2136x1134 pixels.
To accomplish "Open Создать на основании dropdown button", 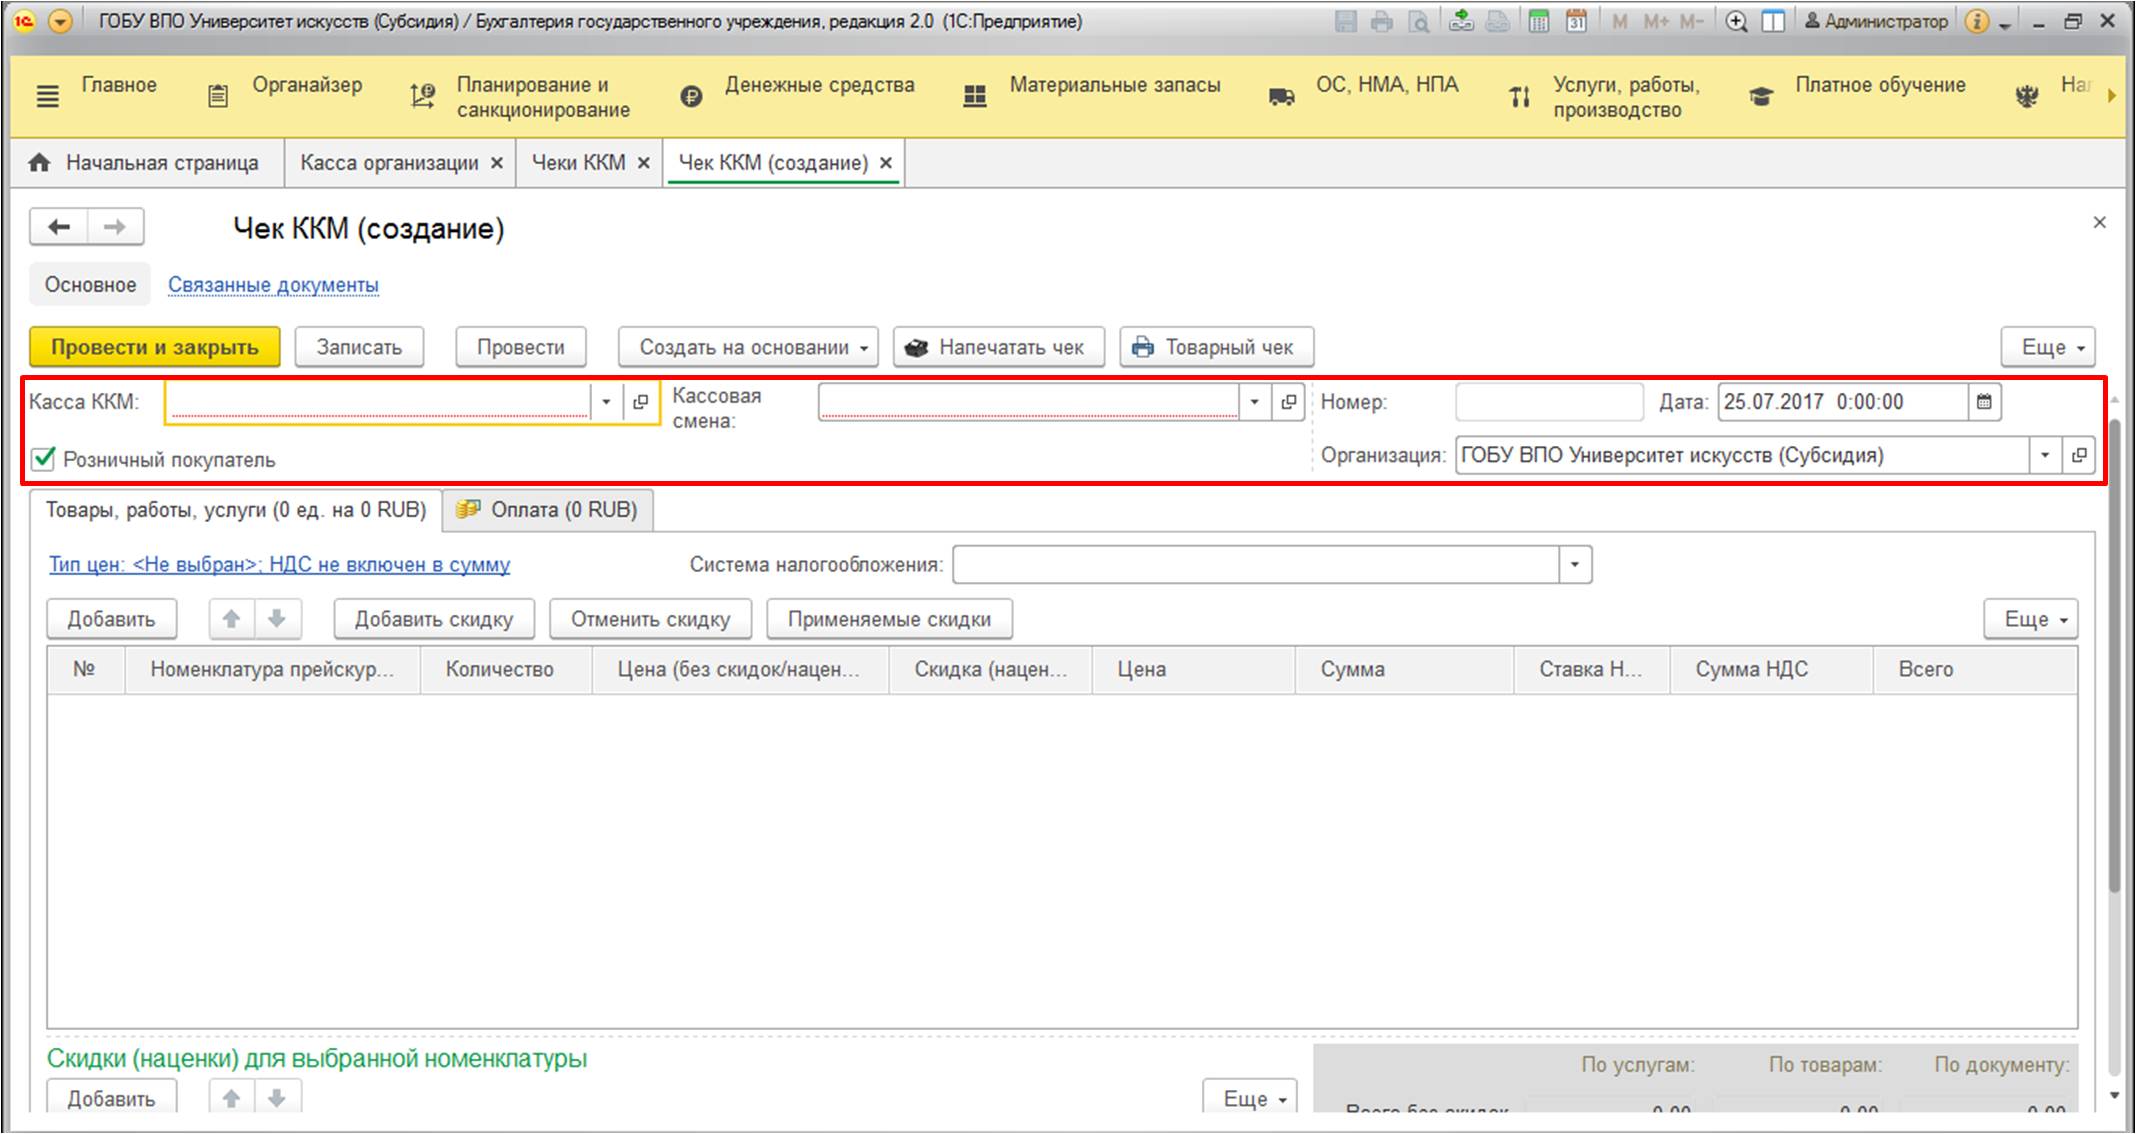I will [x=747, y=347].
